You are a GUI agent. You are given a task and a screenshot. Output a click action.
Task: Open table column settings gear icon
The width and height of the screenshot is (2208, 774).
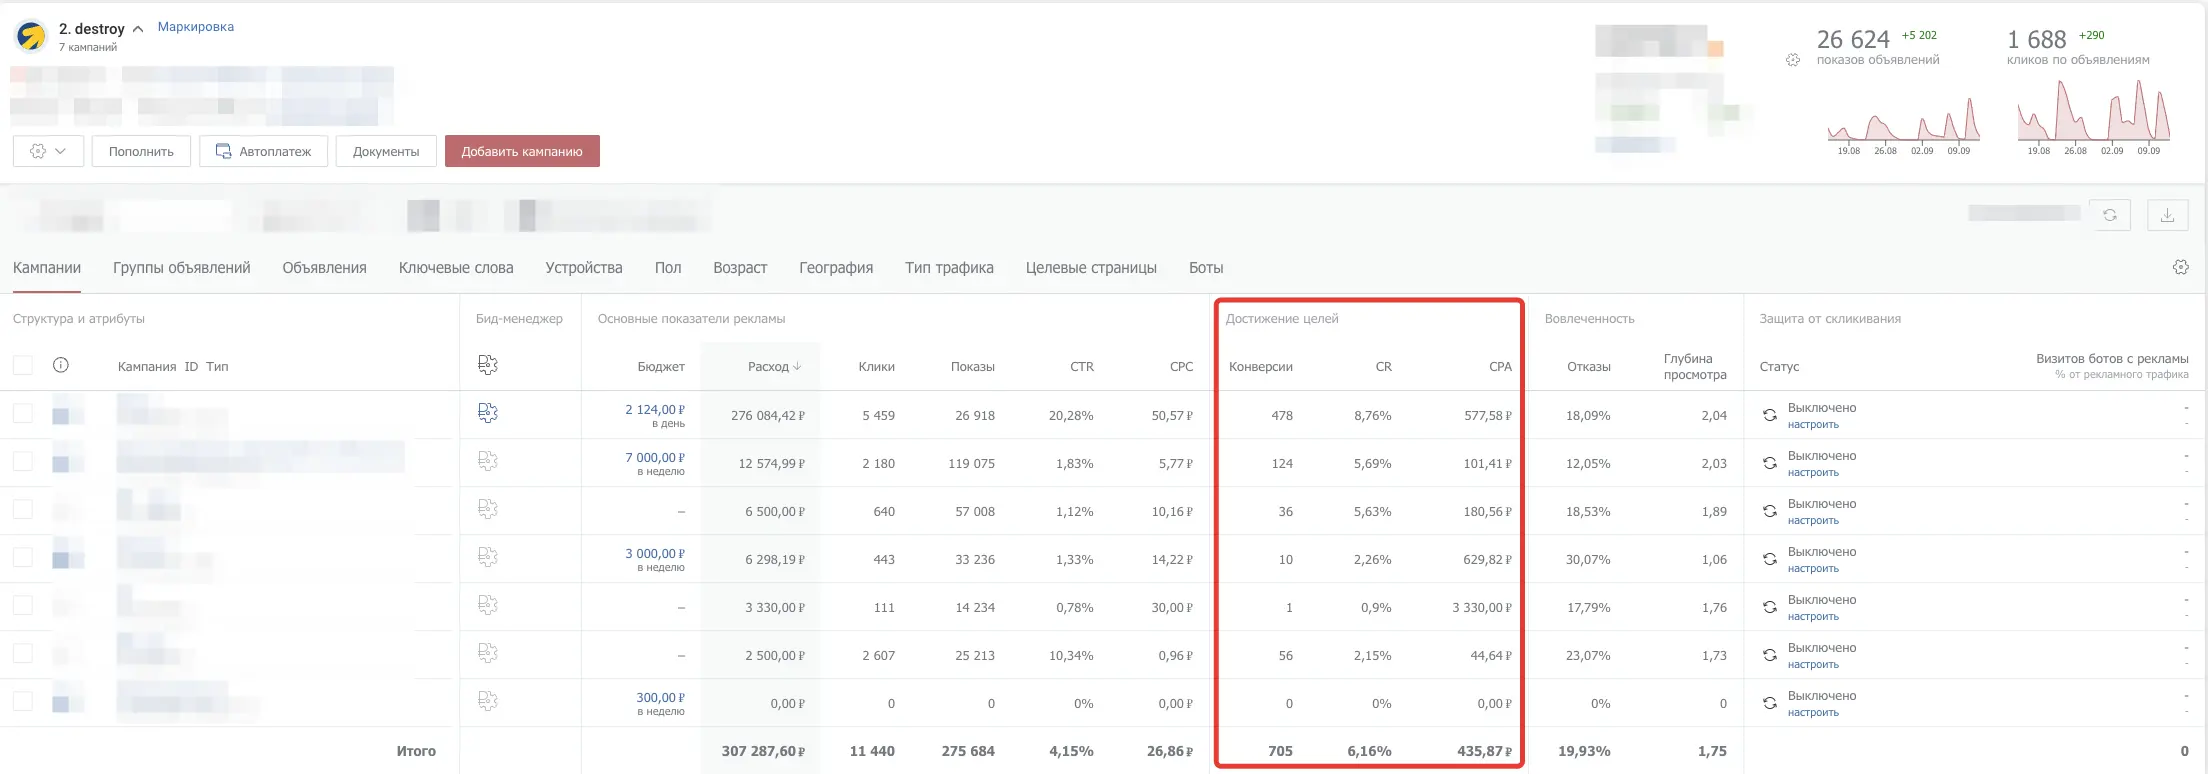[2180, 267]
